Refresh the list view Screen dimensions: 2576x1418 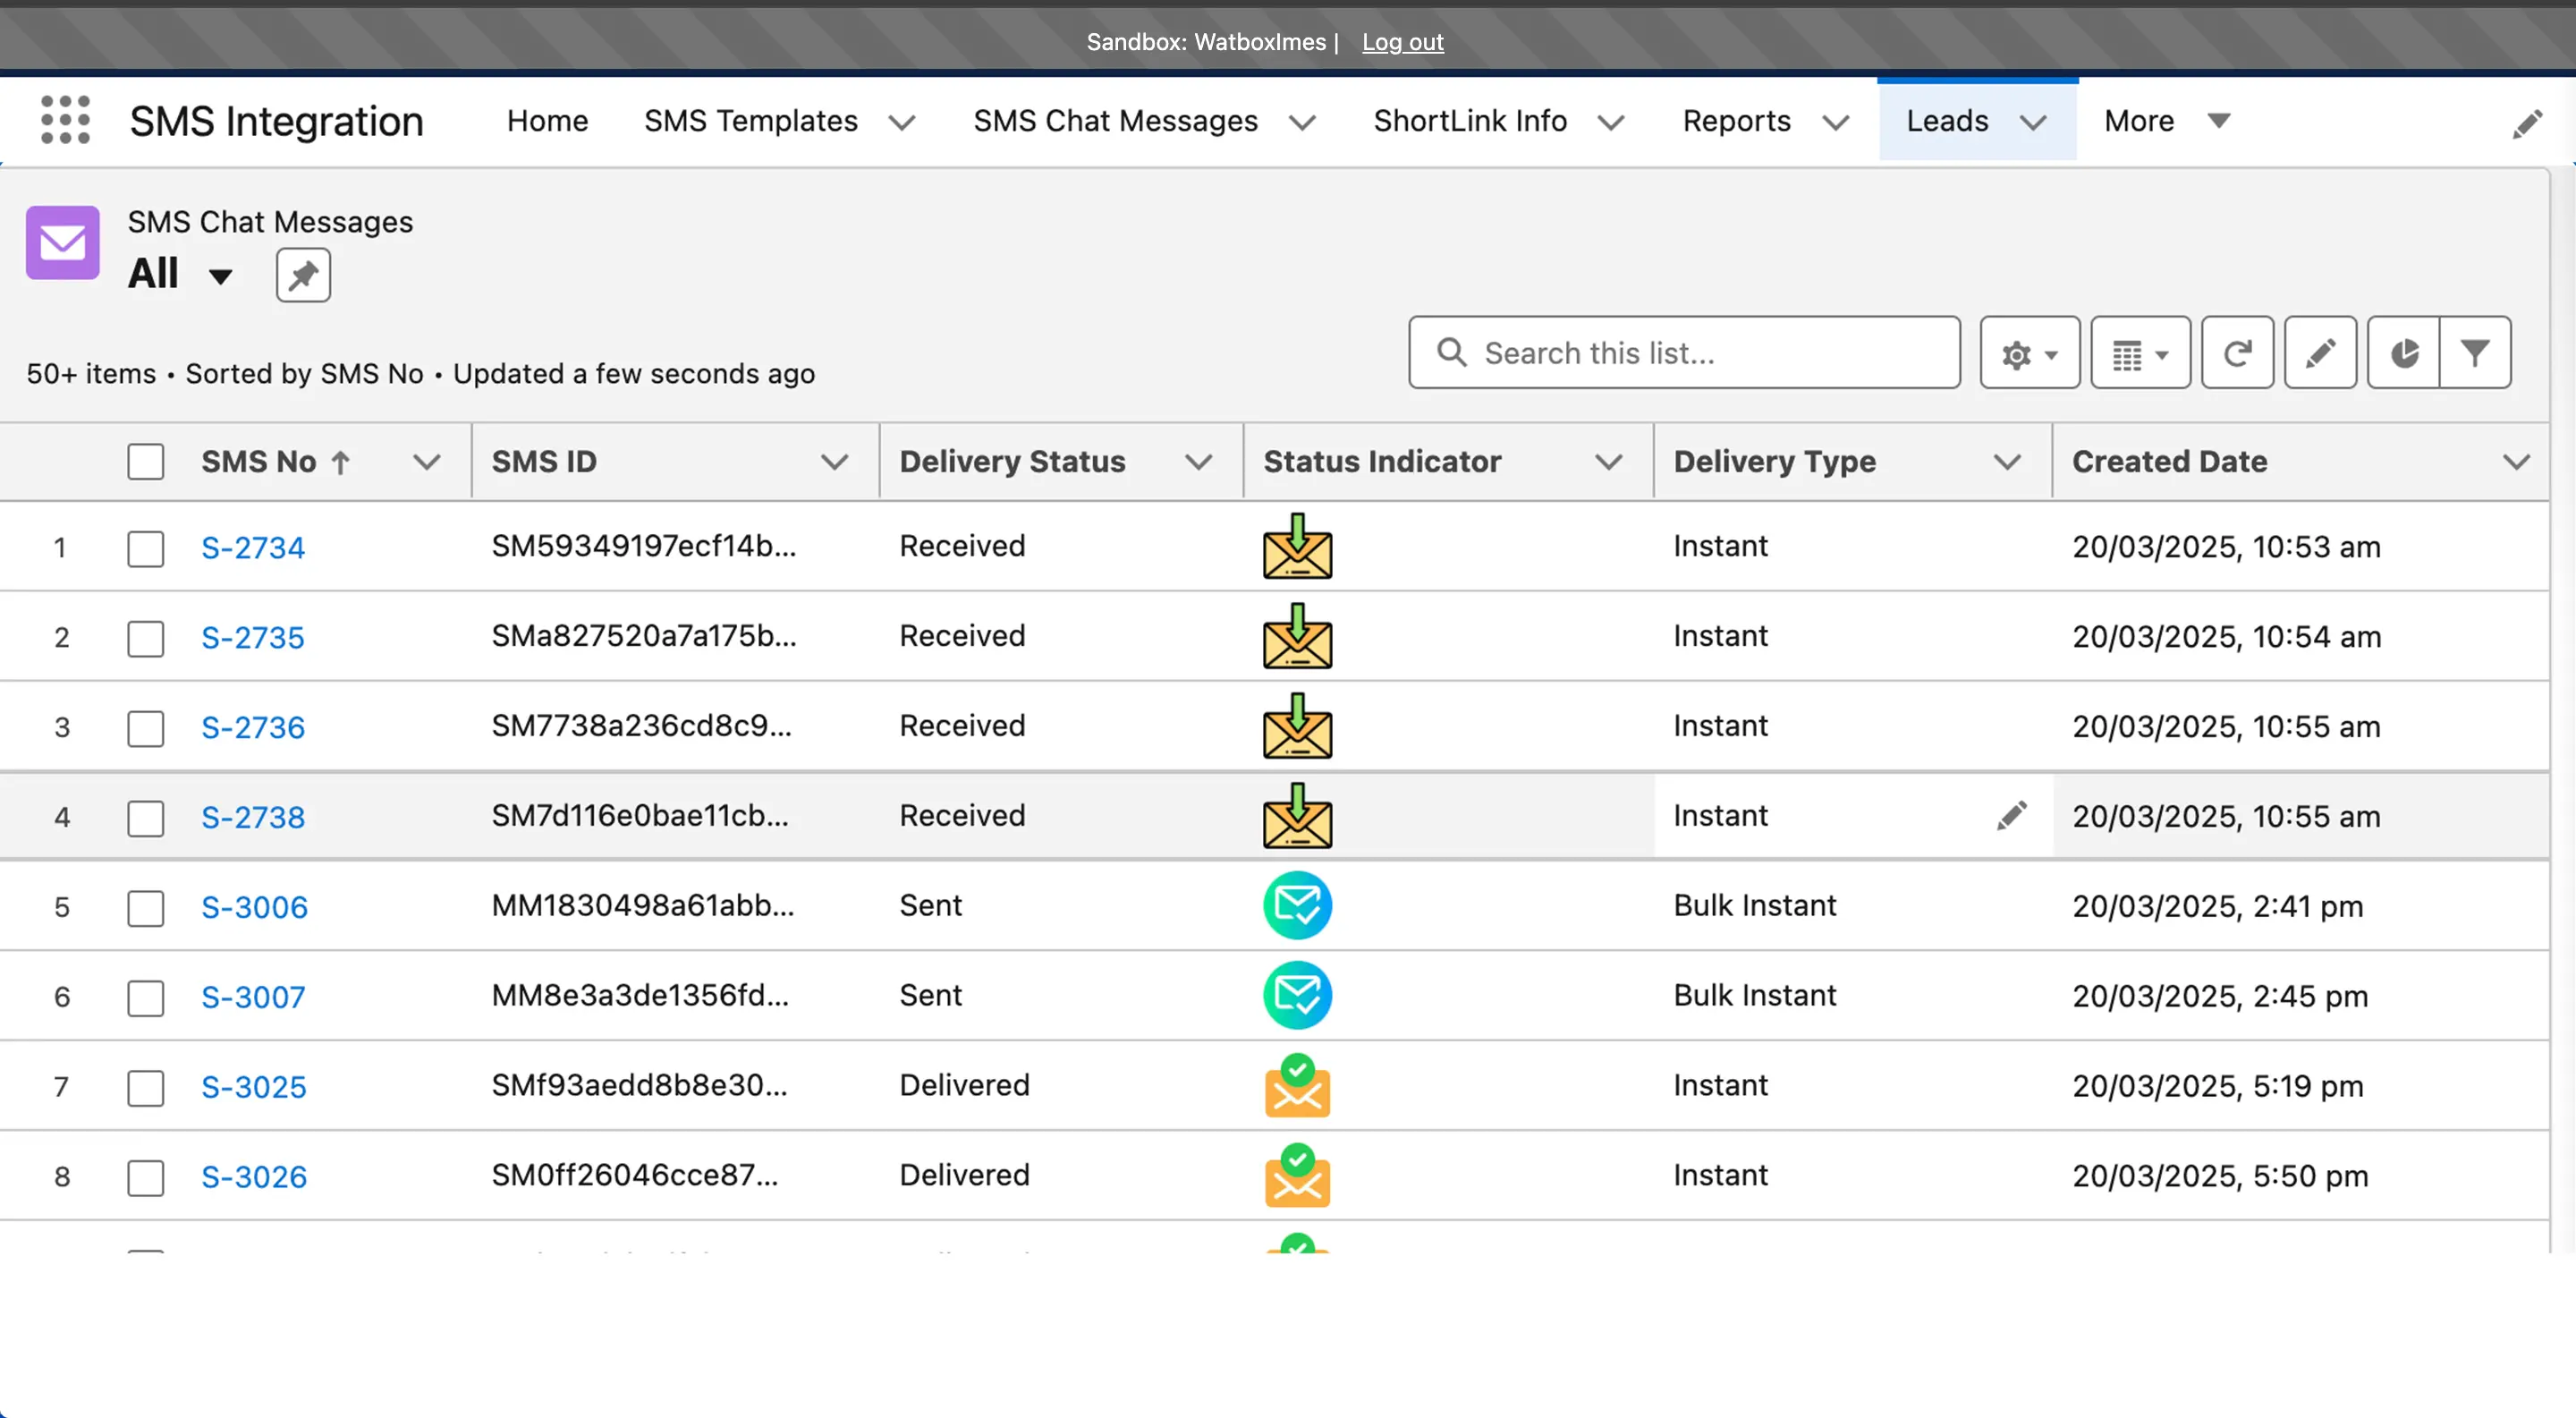(x=2237, y=353)
